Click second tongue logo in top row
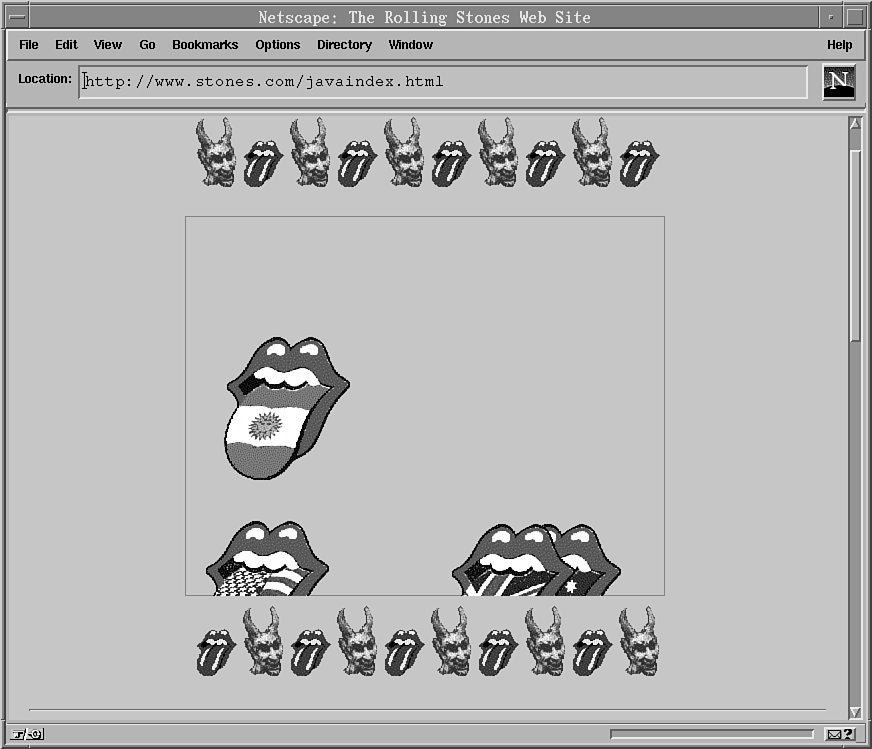The height and width of the screenshot is (749, 872). coord(357,163)
